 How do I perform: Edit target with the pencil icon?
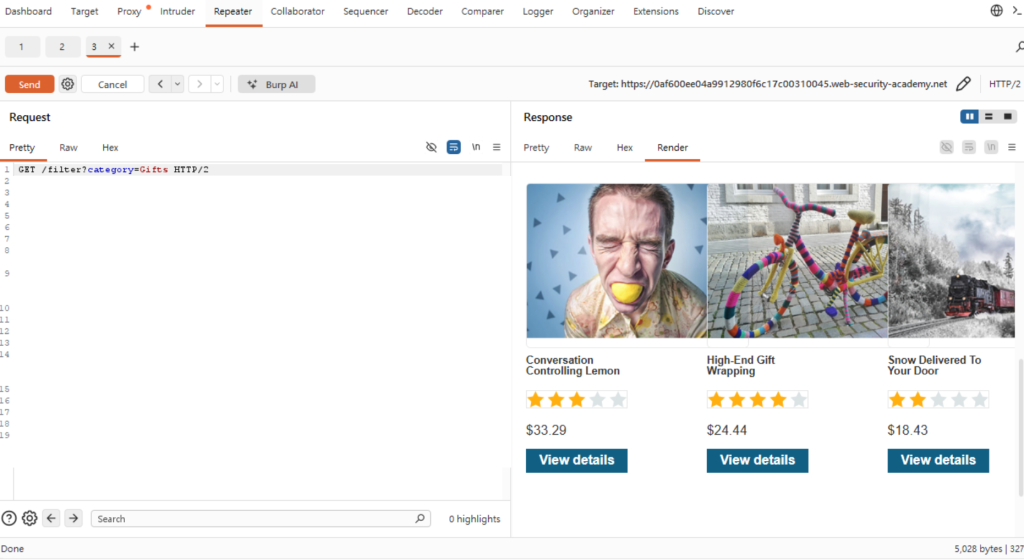click(x=963, y=84)
